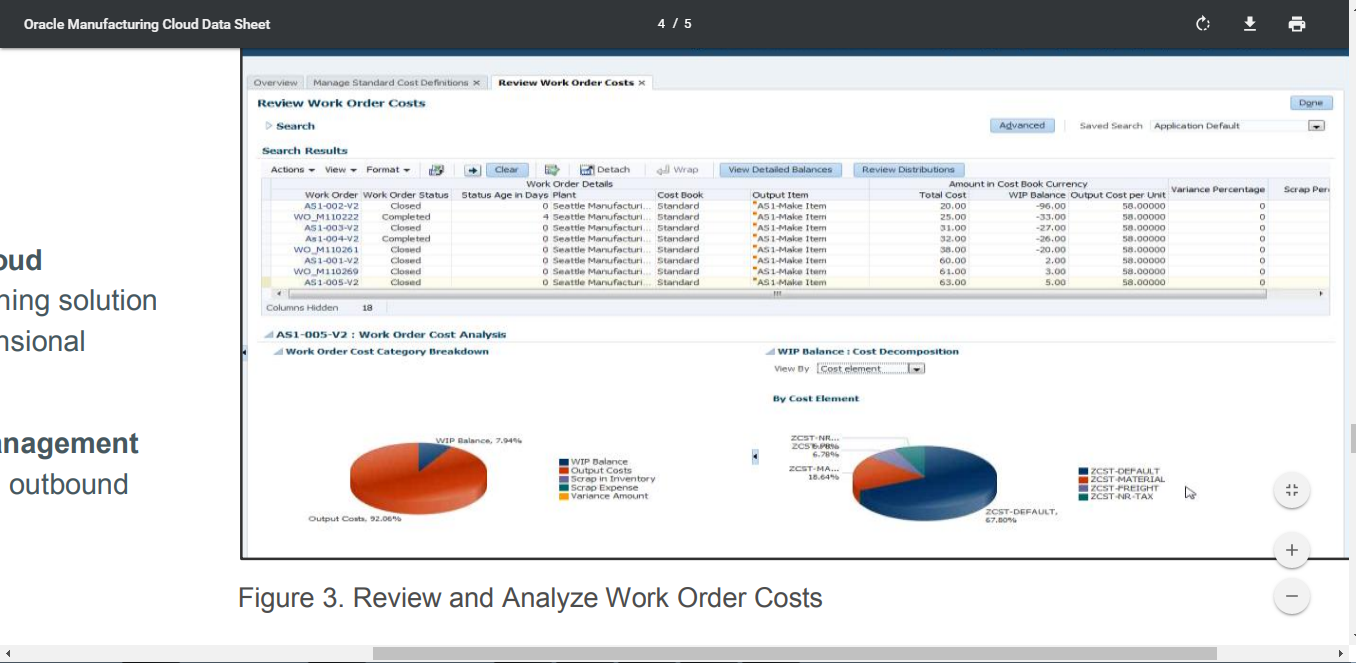The height and width of the screenshot is (663, 1356).
Task: Zoom out with the minus button
Action: click(1291, 597)
